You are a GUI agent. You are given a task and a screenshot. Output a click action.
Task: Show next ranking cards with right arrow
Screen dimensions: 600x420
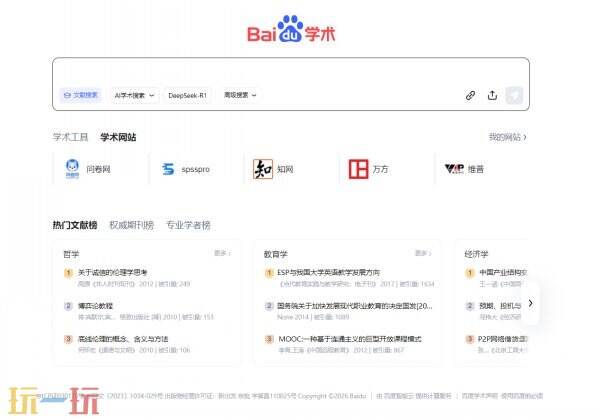[x=530, y=303]
